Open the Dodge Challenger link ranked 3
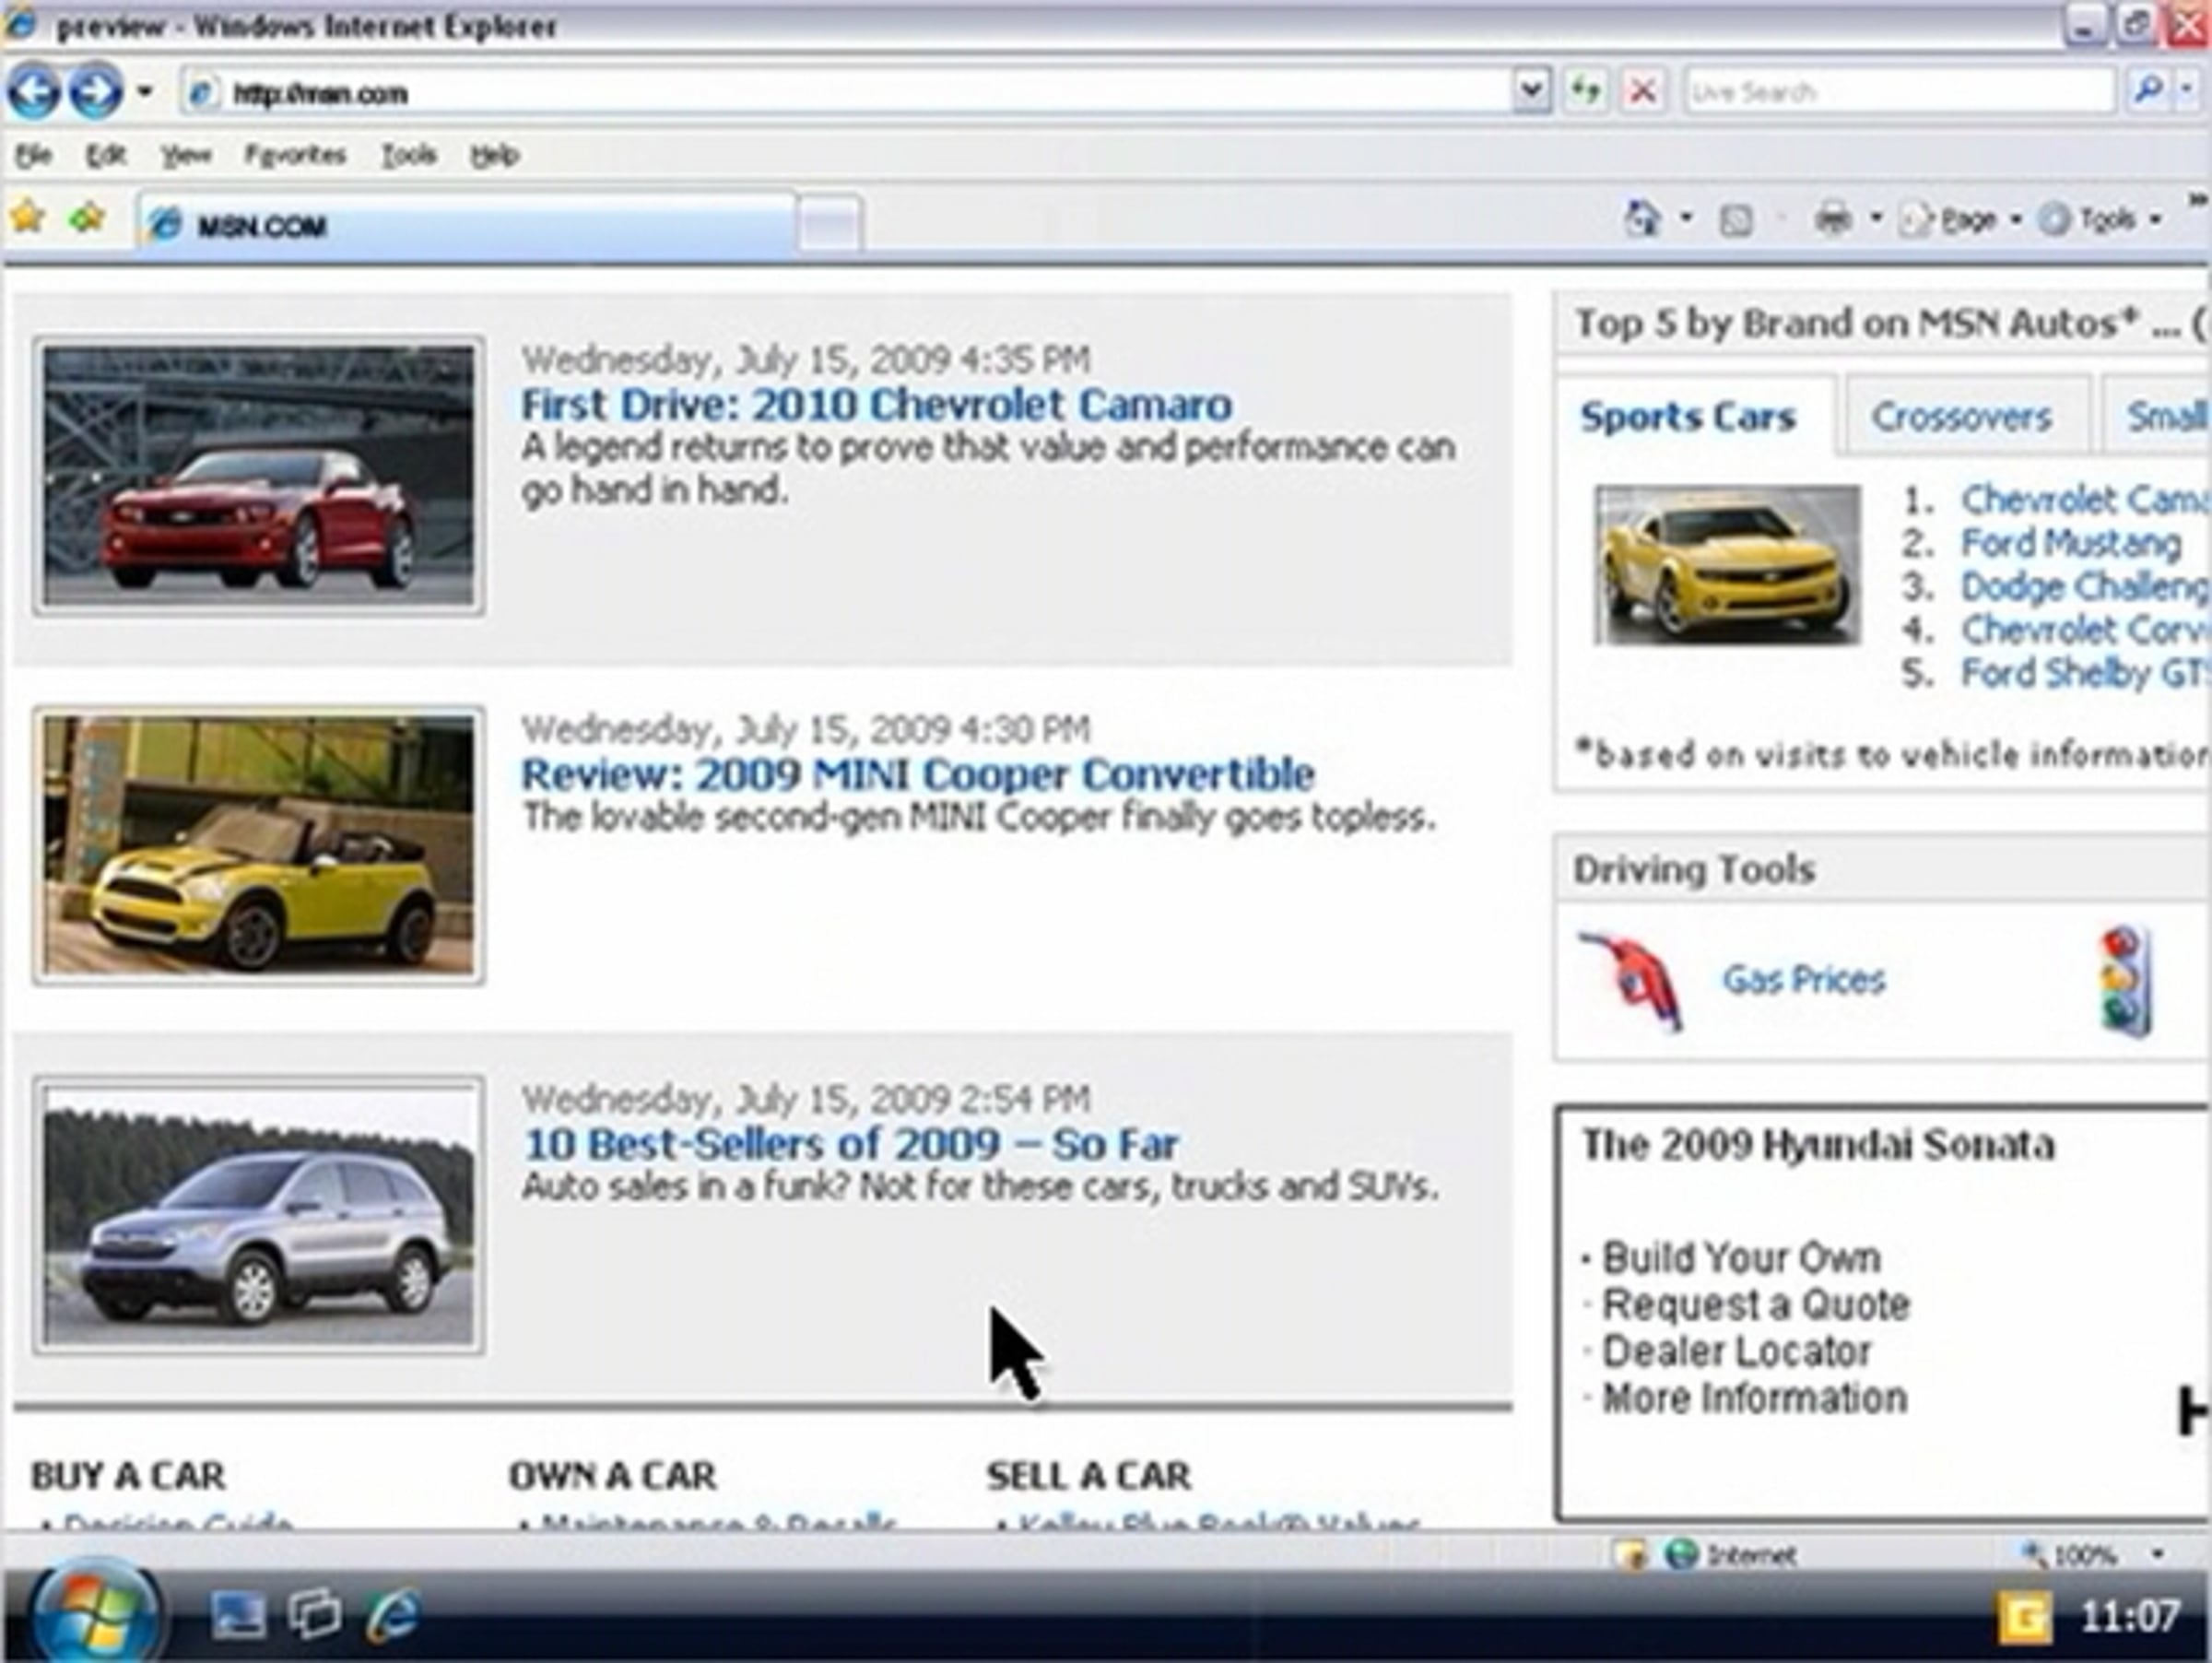This screenshot has width=2212, height=1663. click(x=2085, y=587)
